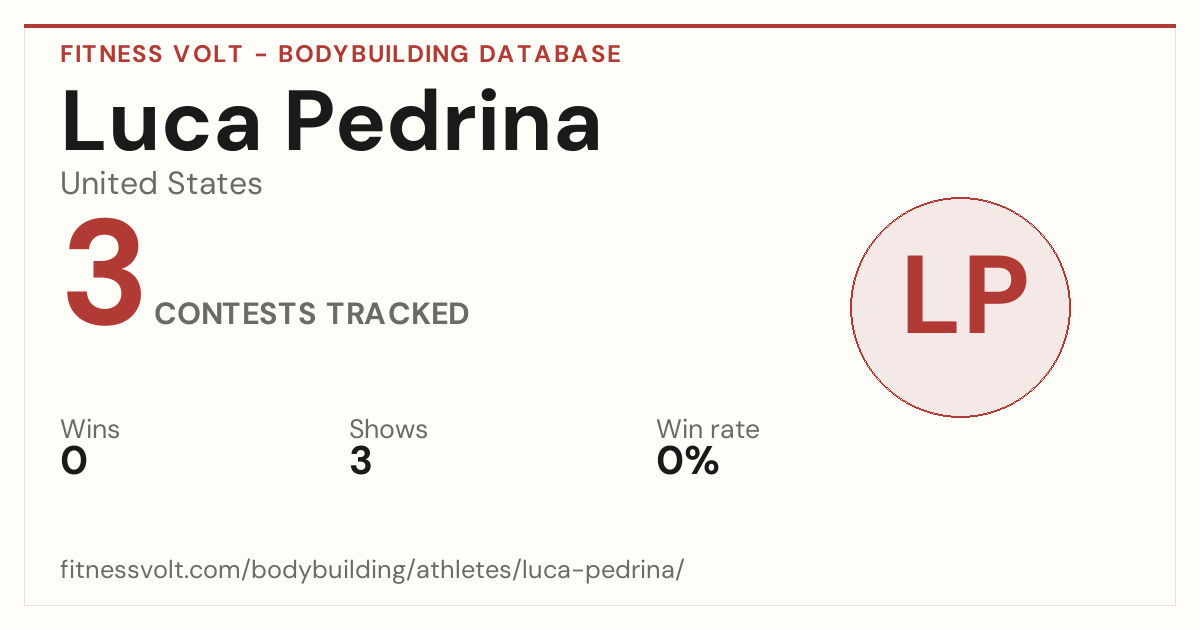Click the Win rate stat label
Viewport: 1200px width, 630px height.
tap(707, 430)
